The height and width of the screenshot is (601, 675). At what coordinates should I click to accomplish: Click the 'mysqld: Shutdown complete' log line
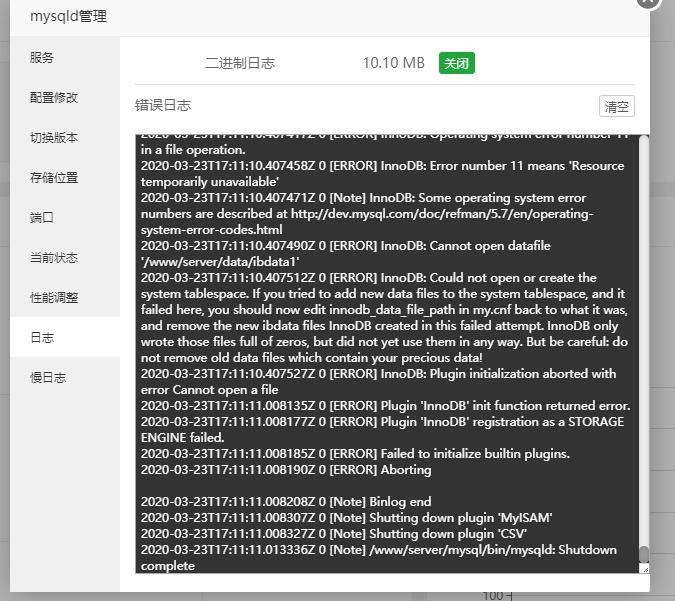click(x=379, y=558)
